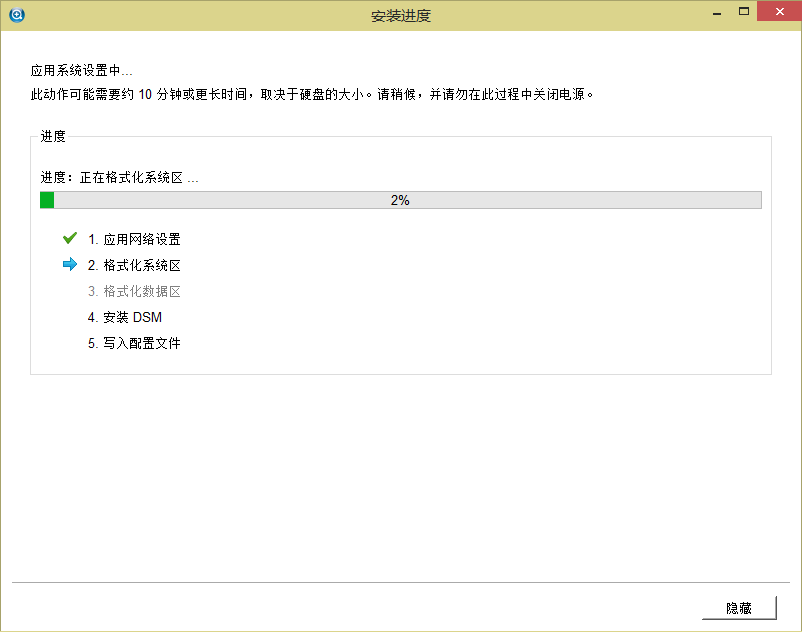Click the 进度 group box label
This screenshot has width=802, height=632.
[53, 137]
